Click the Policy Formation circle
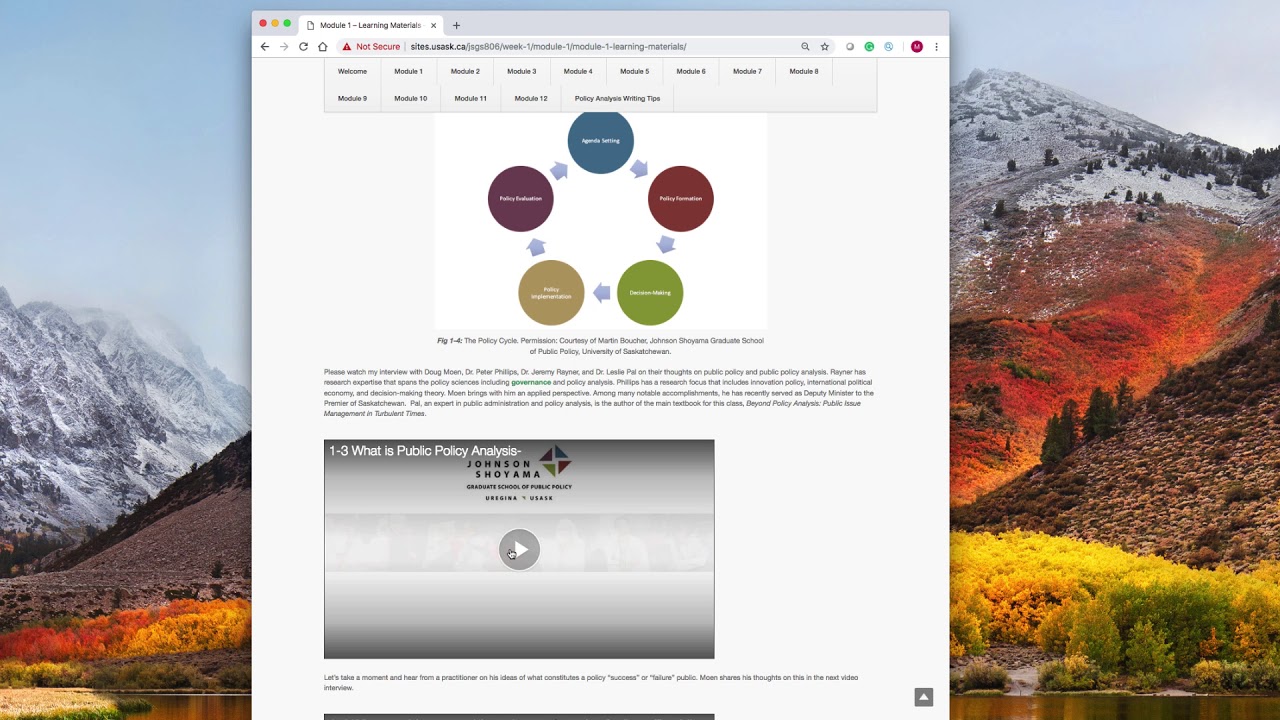 [681, 198]
